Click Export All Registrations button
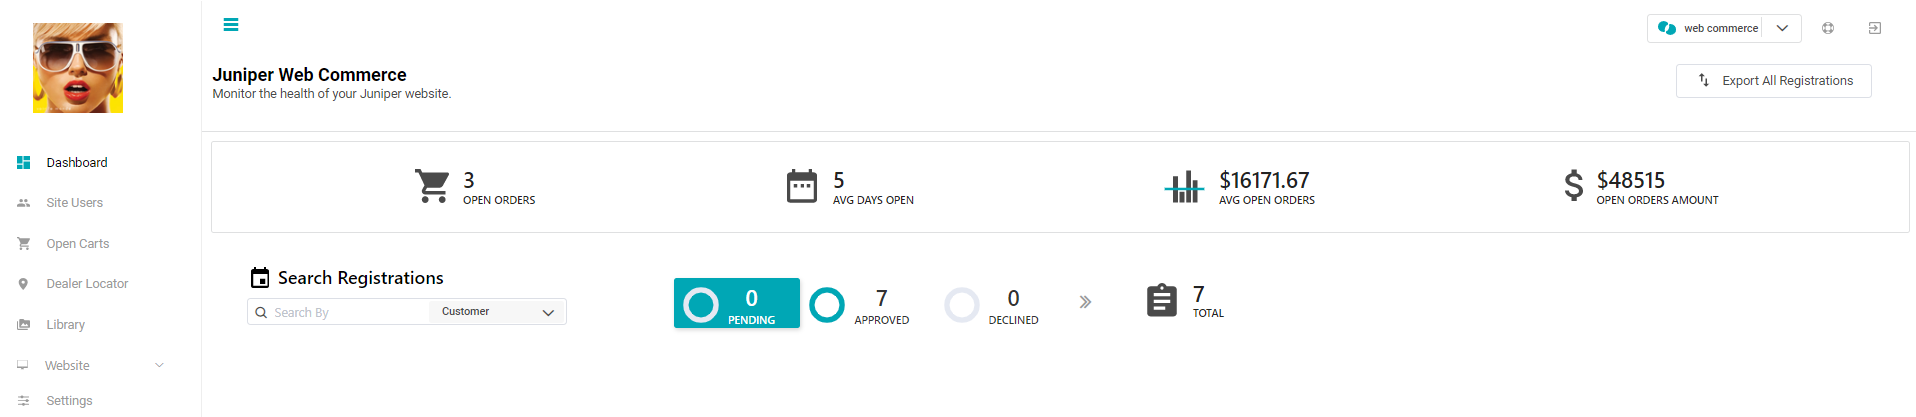Image resolution: width=1916 pixels, height=417 pixels. pyautogui.click(x=1774, y=81)
